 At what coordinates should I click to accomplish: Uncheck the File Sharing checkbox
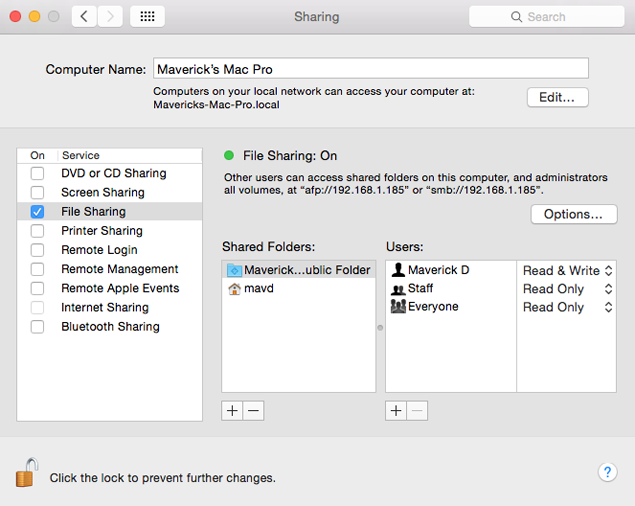[x=37, y=211]
